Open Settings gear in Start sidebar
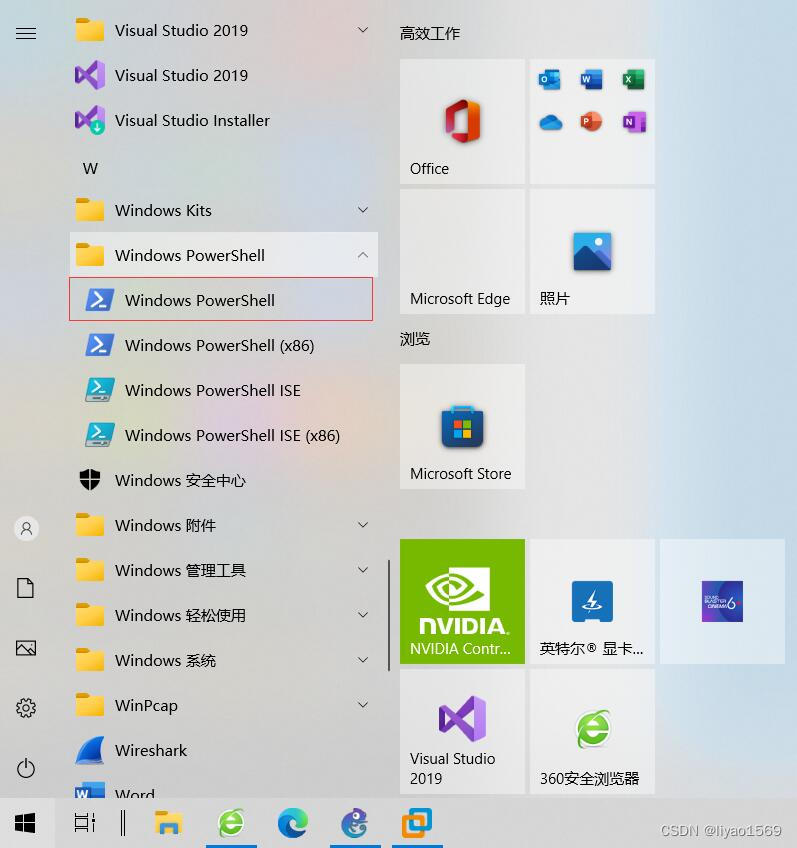This screenshot has width=797, height=848. (x=26, y=707)
